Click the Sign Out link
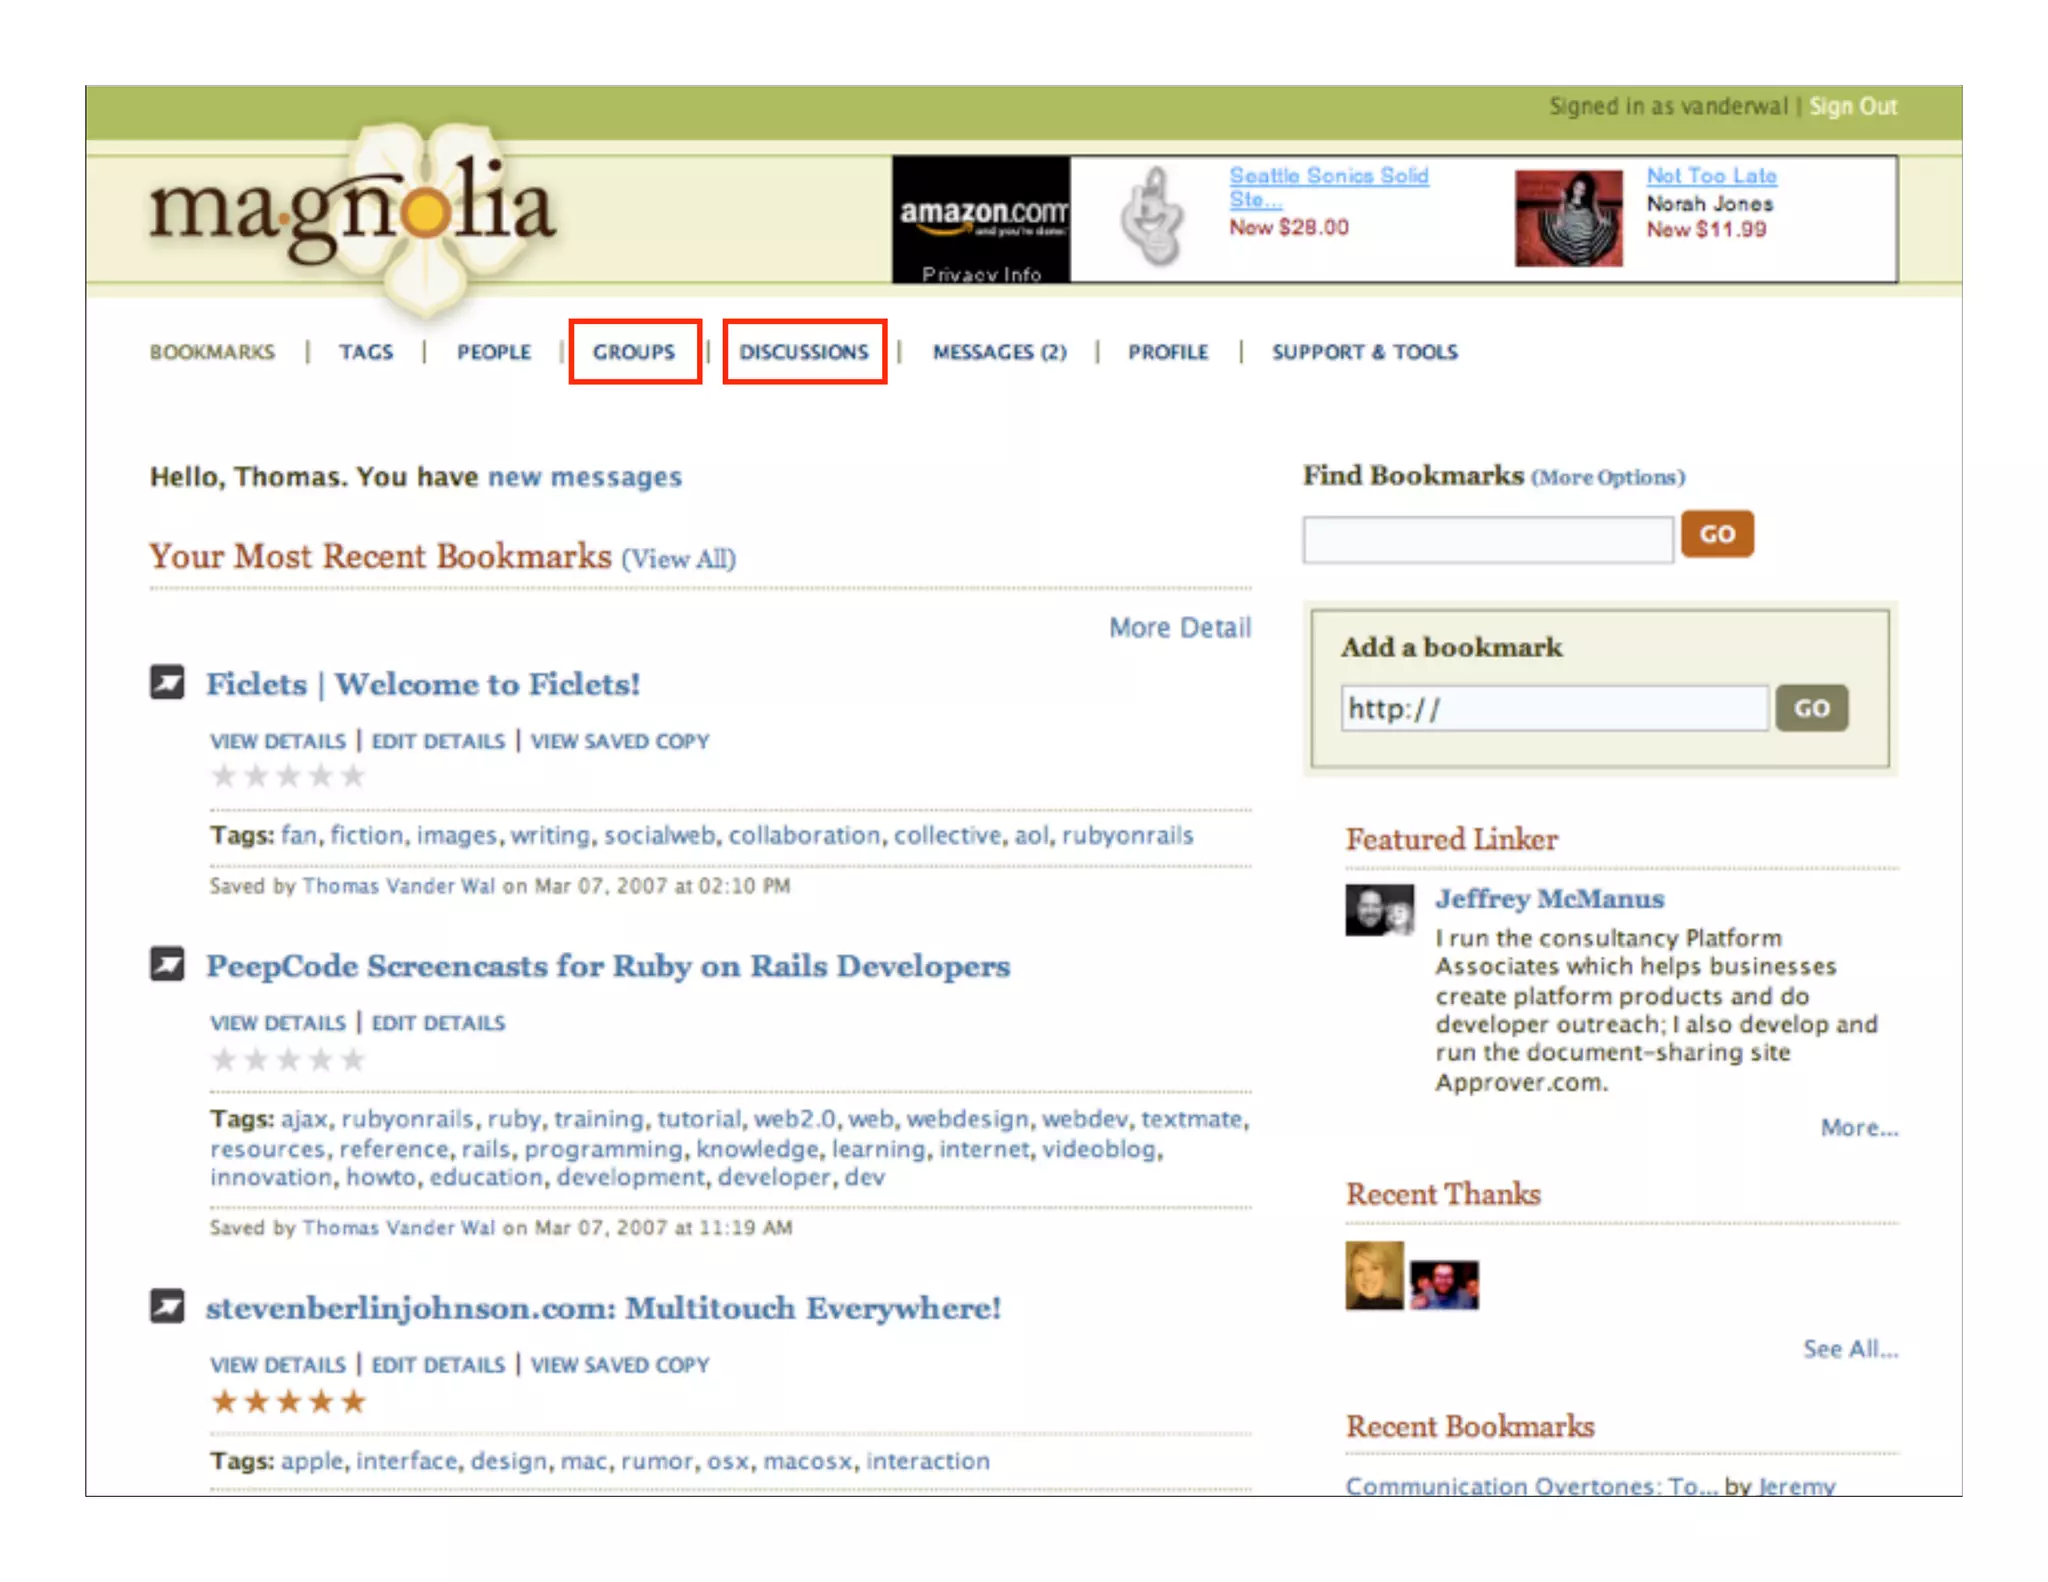The image size is (2048, 1582). pyautogui.click(x=1852, y=107)
